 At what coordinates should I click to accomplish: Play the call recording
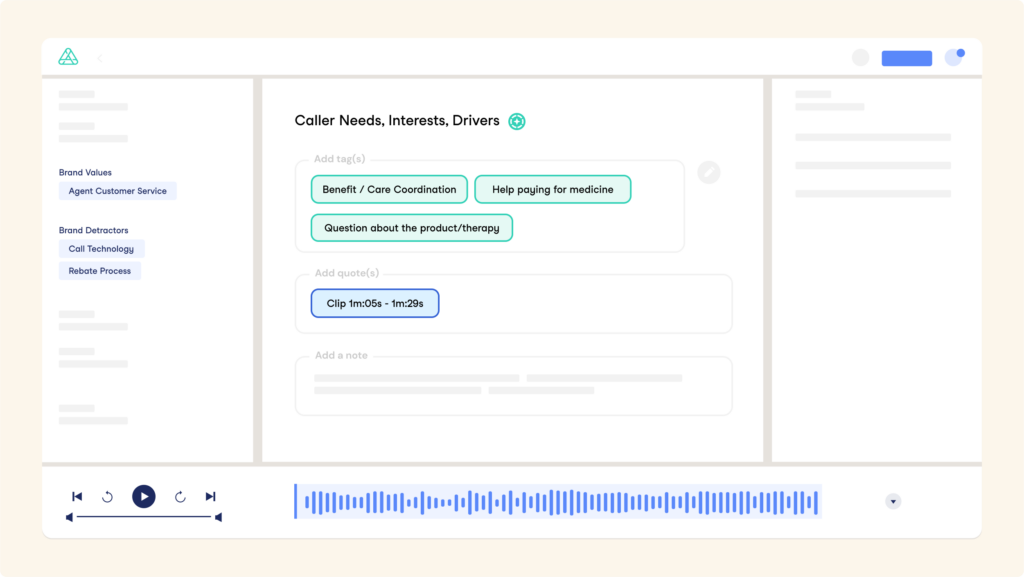144,497
